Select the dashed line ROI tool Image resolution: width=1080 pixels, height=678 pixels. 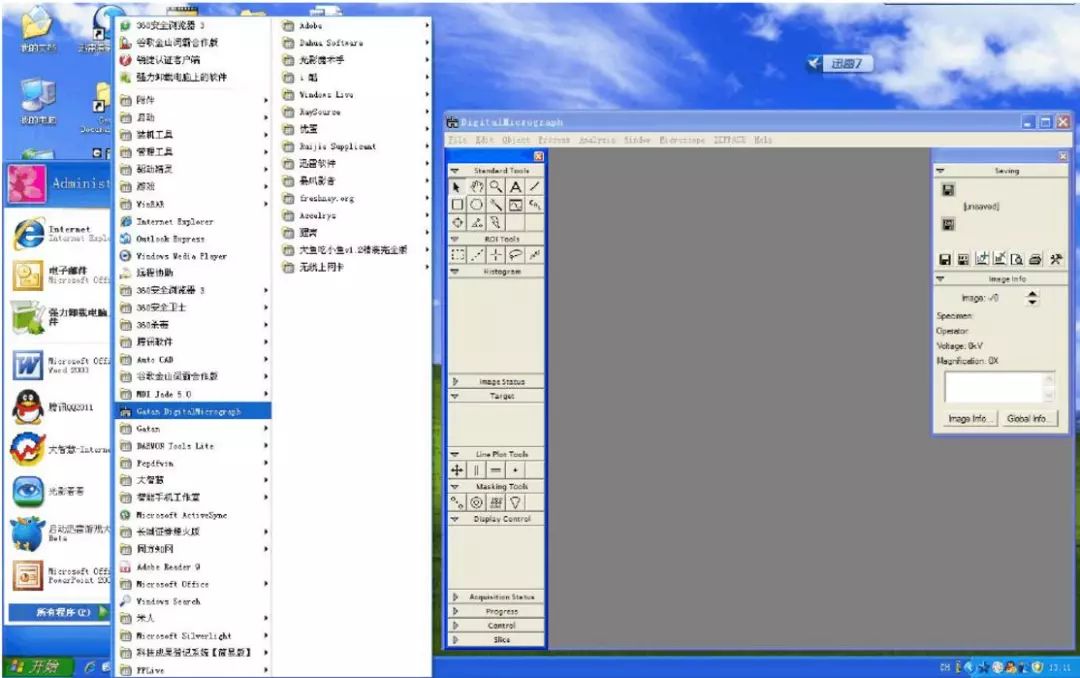point(477,255)
